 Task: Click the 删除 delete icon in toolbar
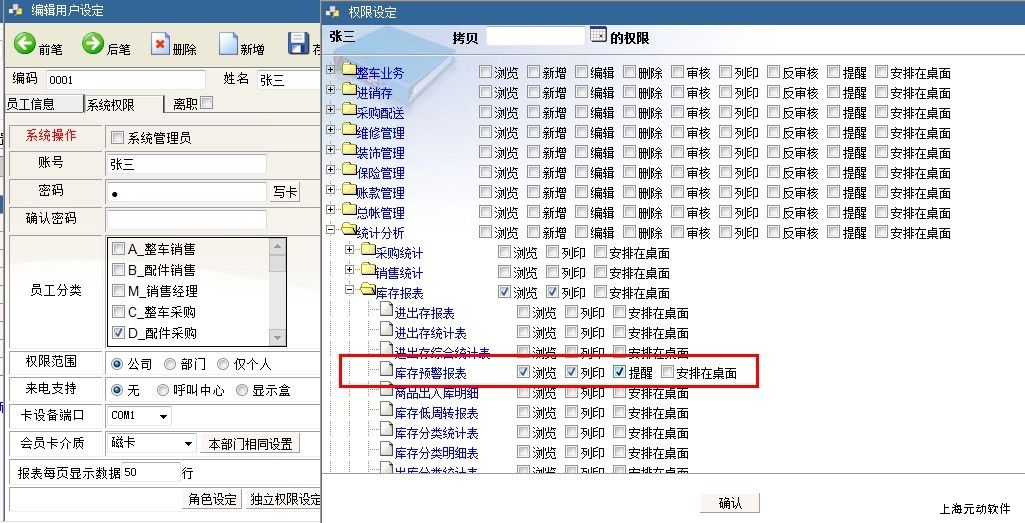click(160, 44)
